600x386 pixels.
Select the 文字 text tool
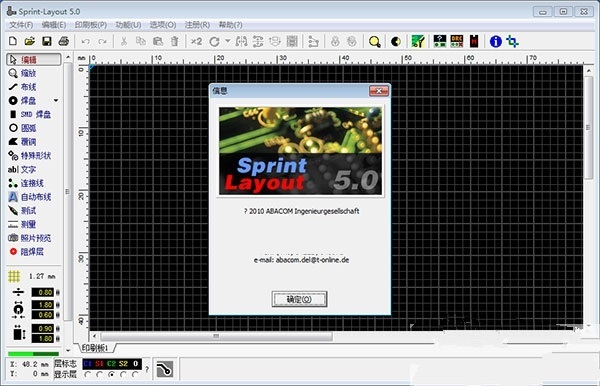pyautogui.click(x=22, y=169)
